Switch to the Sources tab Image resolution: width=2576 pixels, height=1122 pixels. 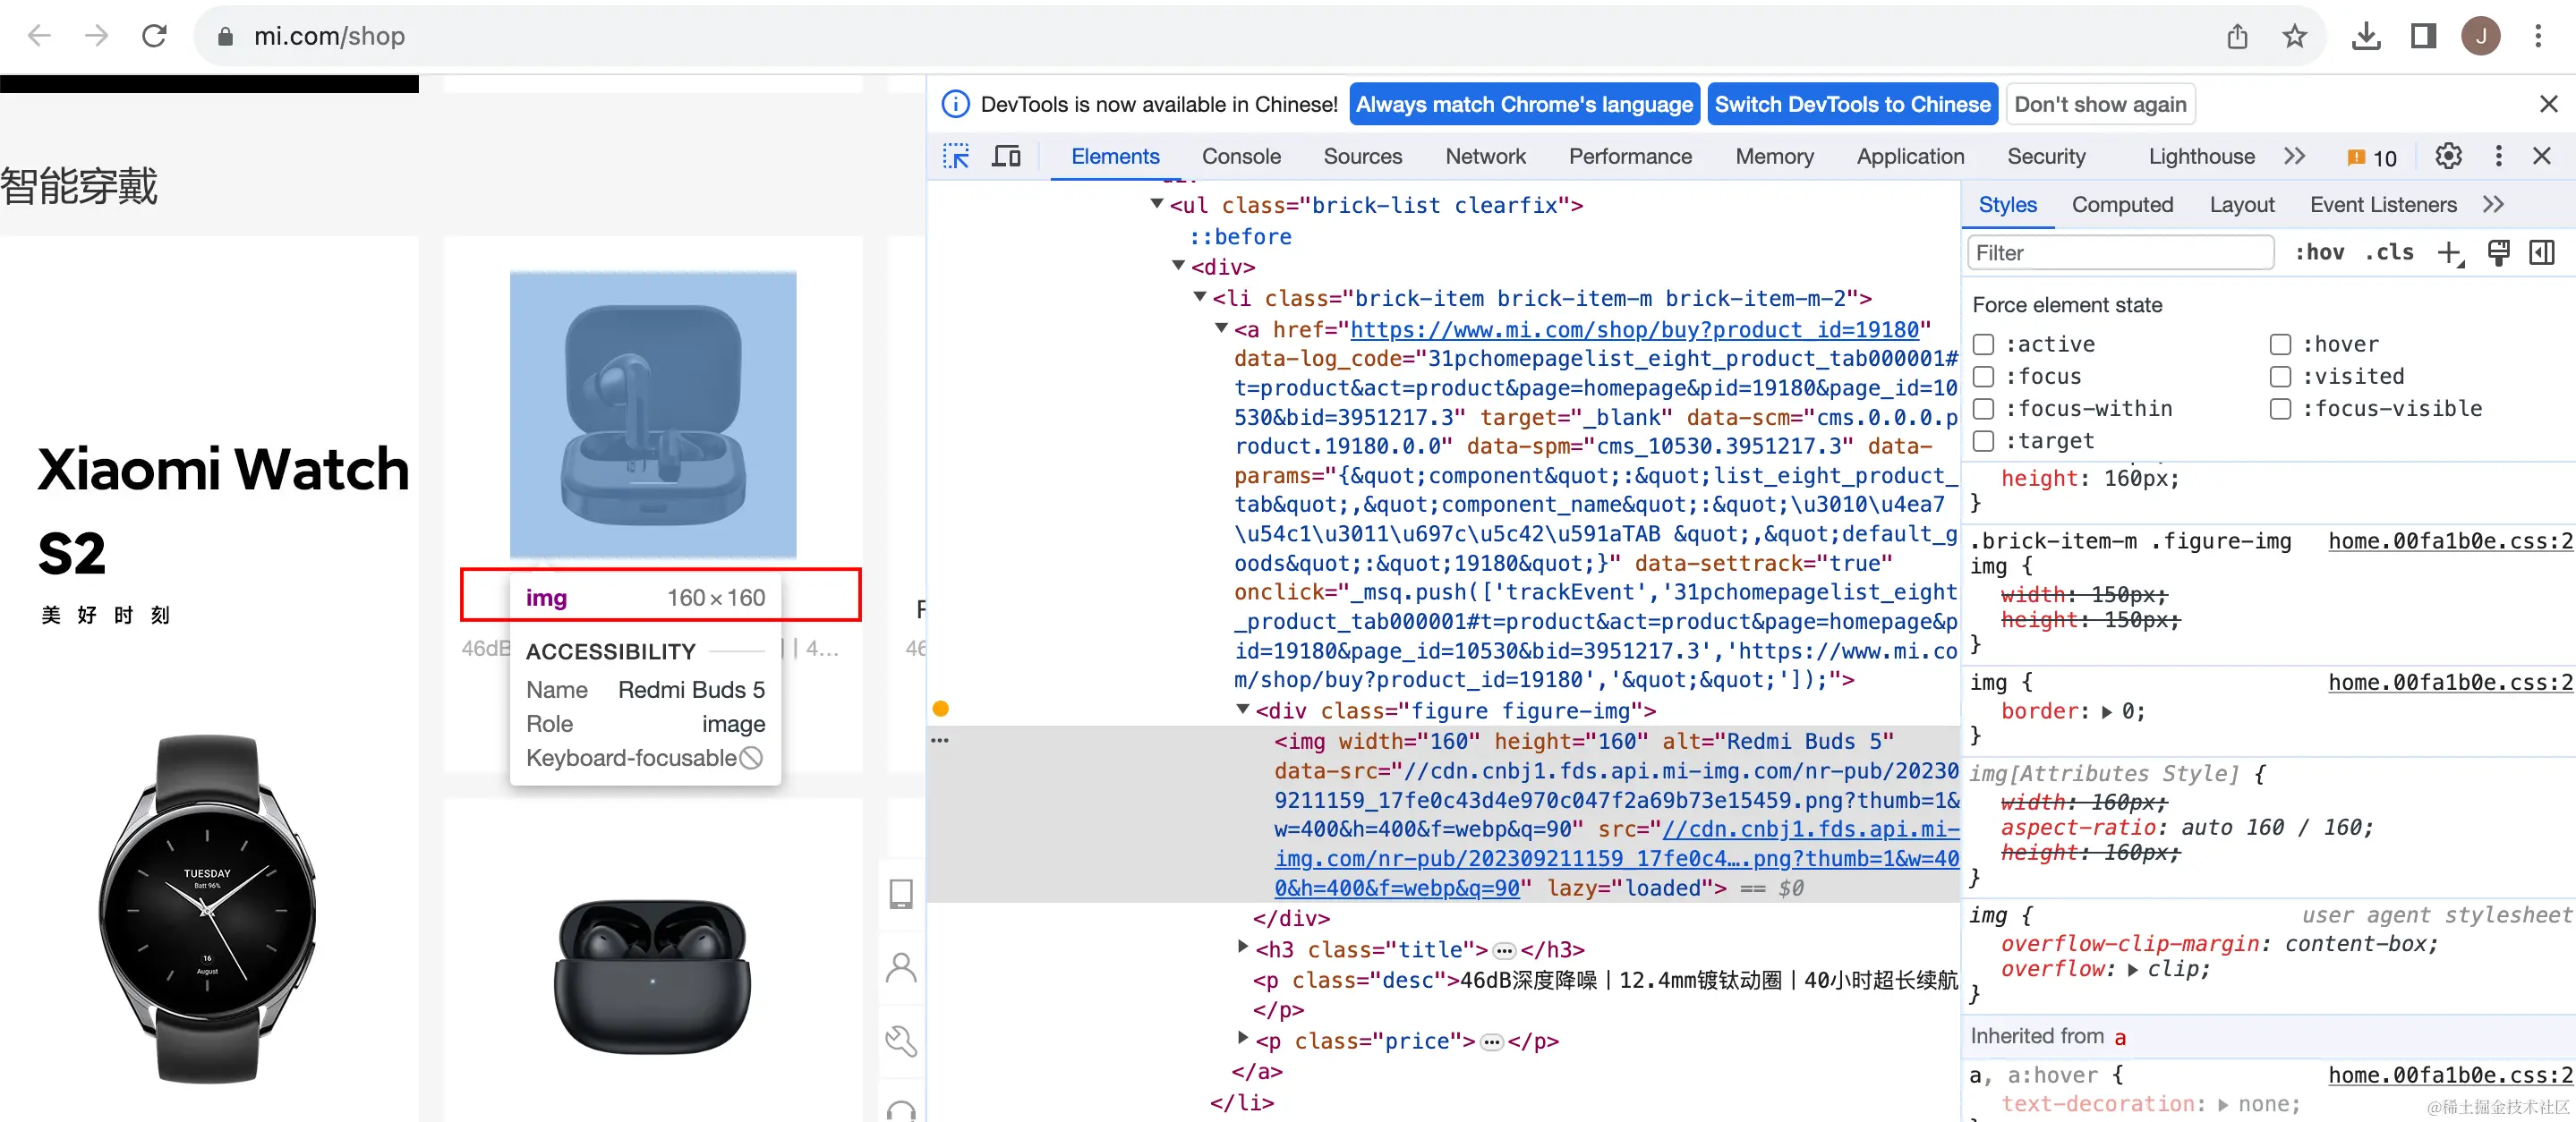point(1362,156)
